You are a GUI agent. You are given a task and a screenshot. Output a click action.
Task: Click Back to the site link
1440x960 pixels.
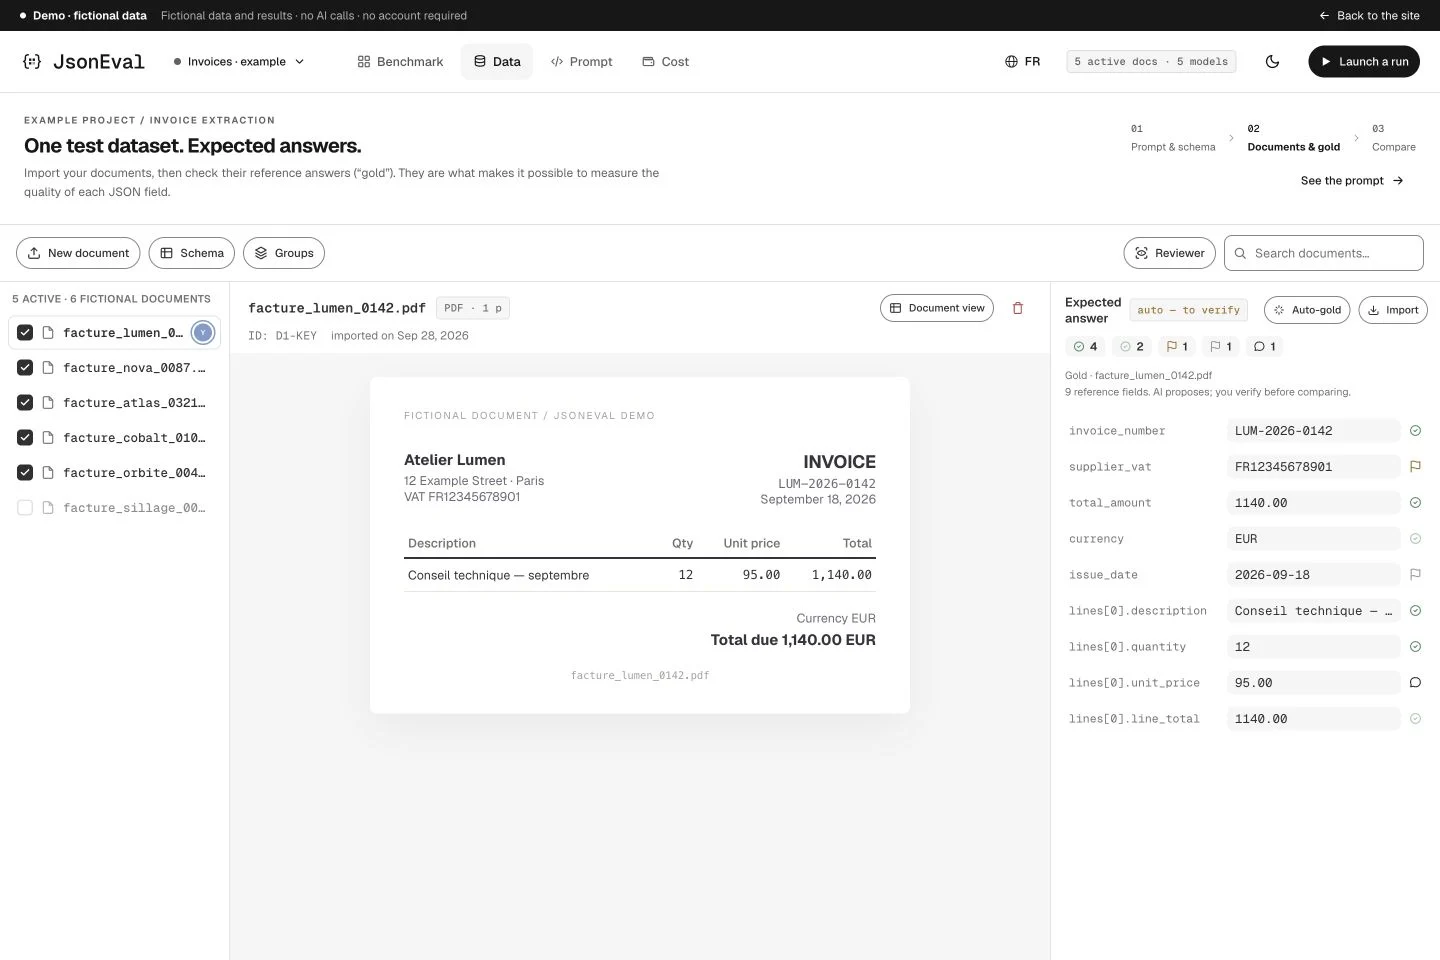click(x=1369, y=16)
